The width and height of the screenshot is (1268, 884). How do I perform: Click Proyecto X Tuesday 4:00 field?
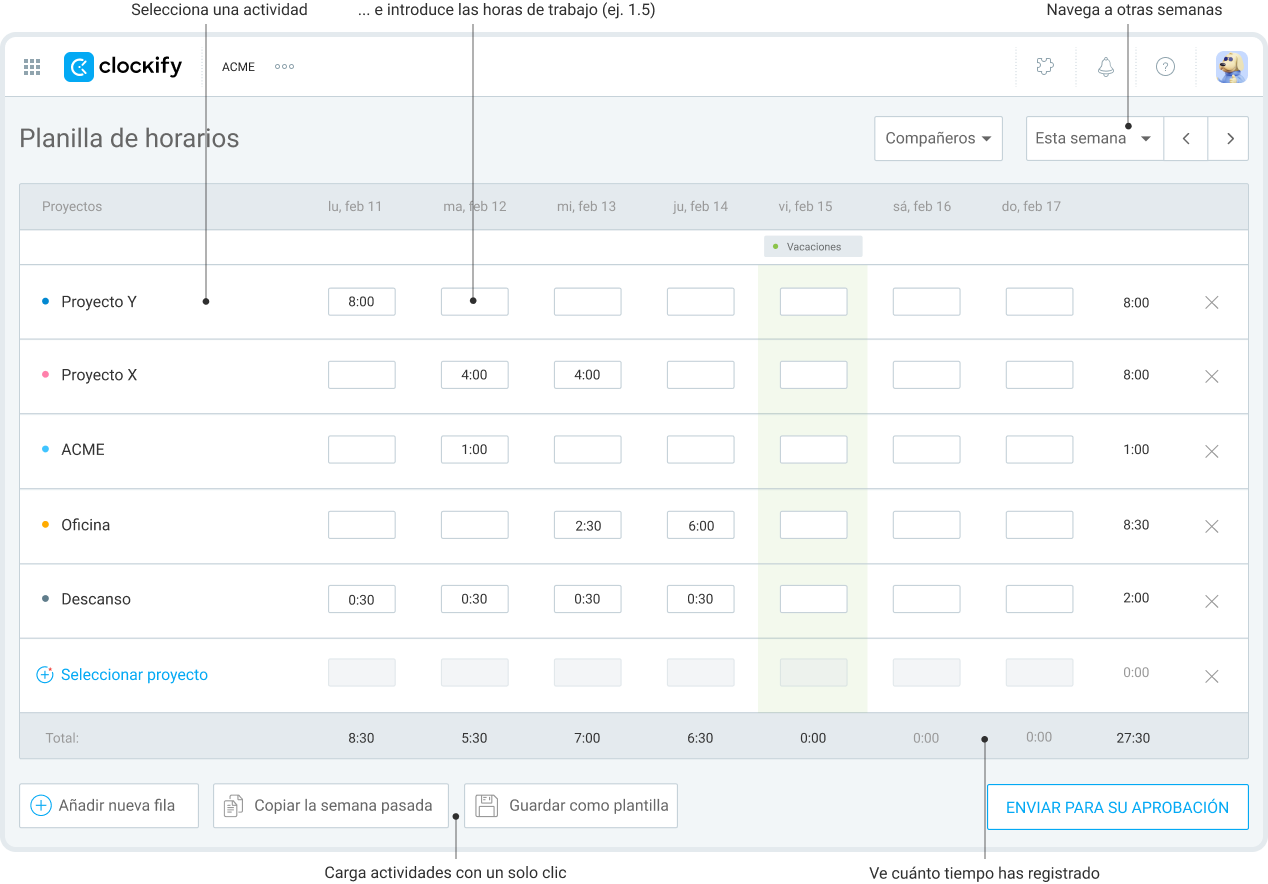tap(474, 375)
